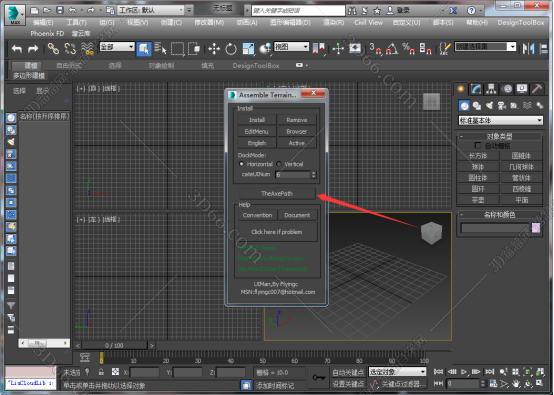Click the Mirror tool icon

point(529,48)
